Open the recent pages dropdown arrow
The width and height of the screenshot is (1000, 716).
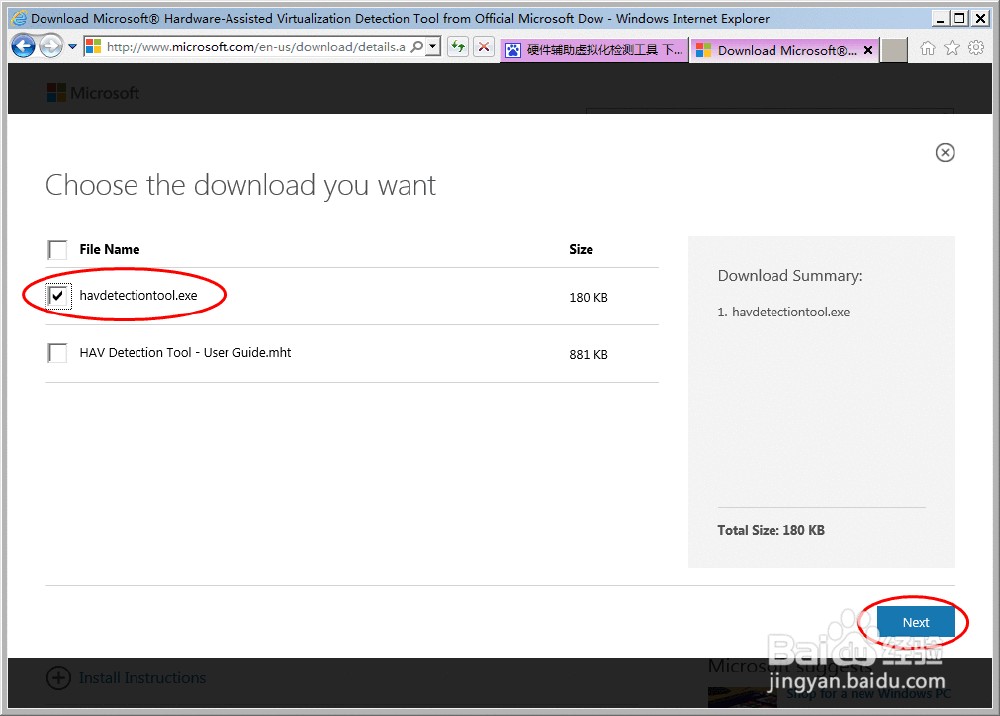coord(72,47)
